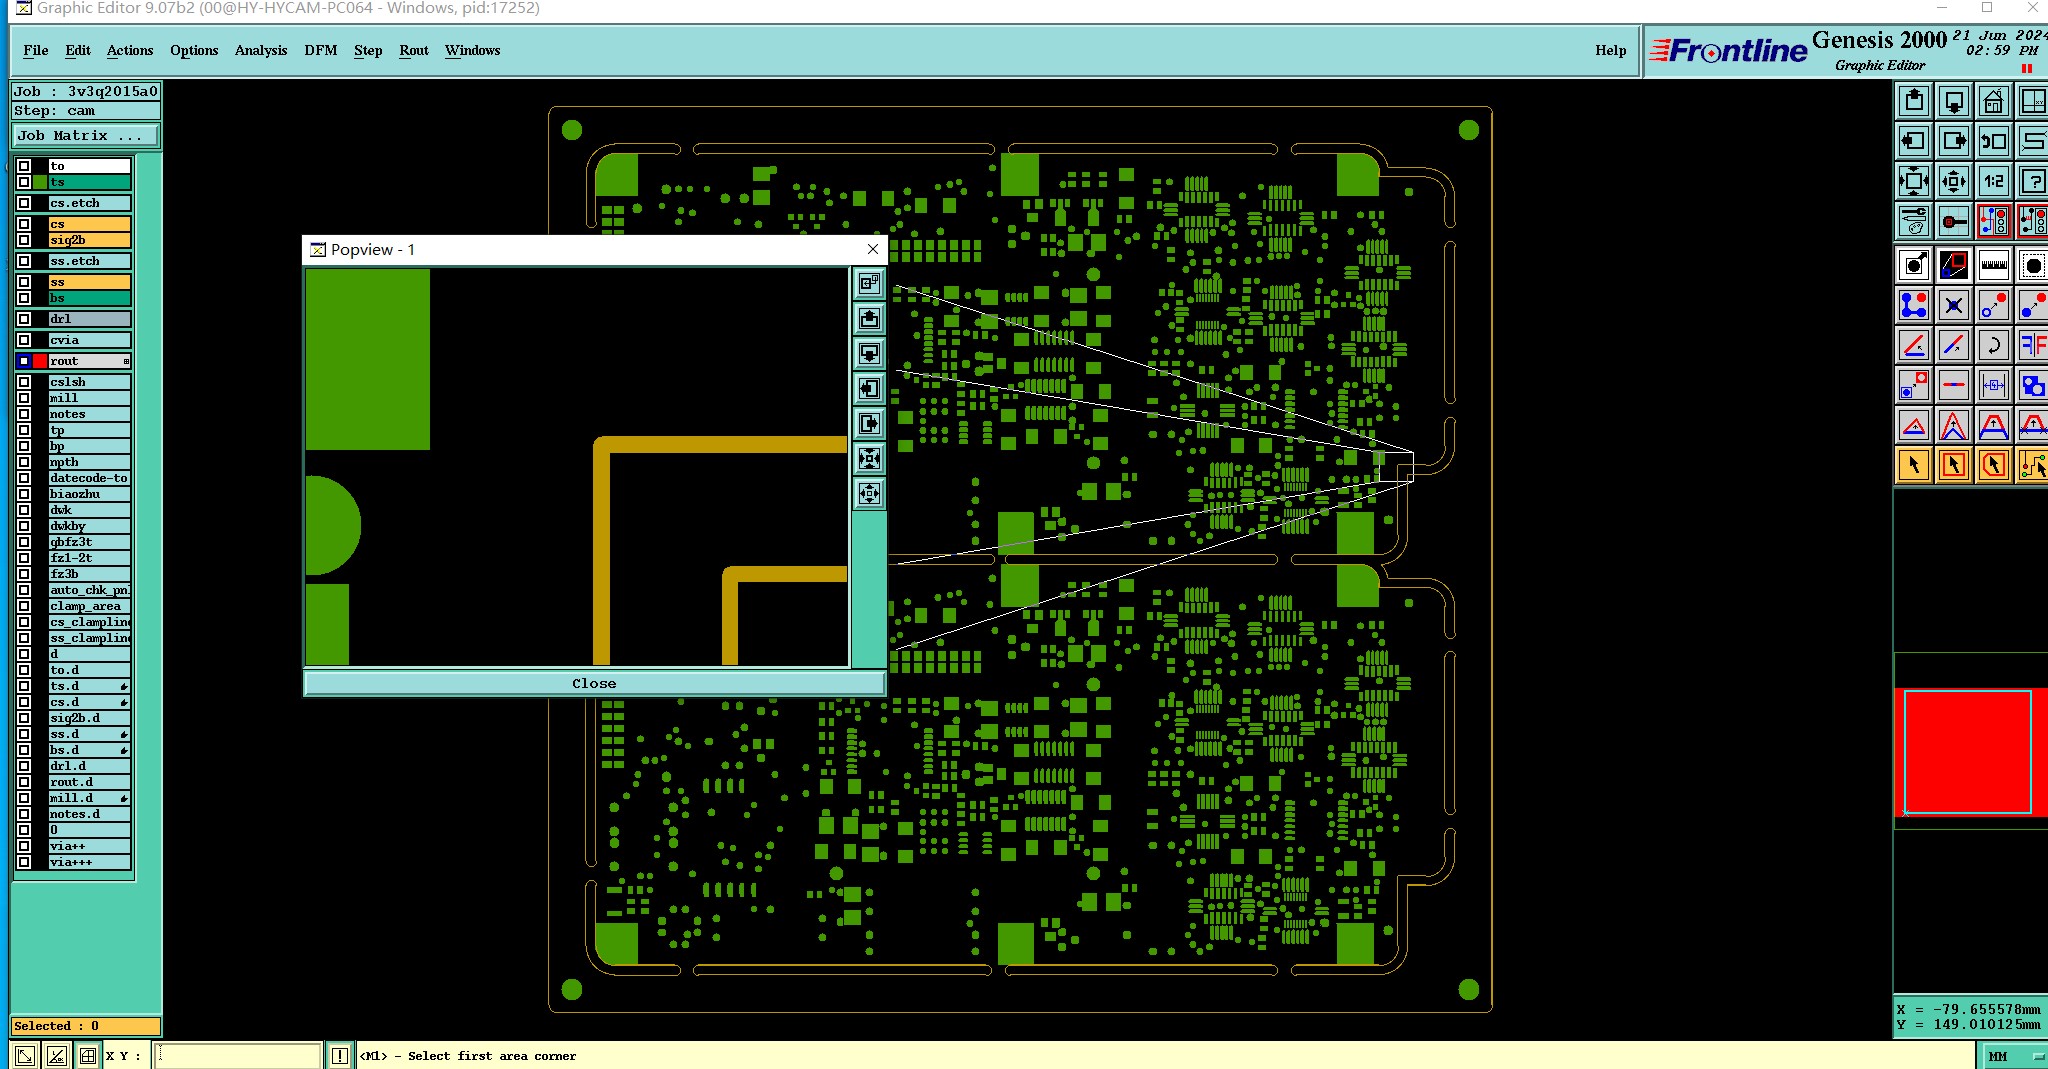The height and width of the screenshot is (1069, 2048).
Task: Click the rotate arc arrow icon
Action: (1994, 345)
